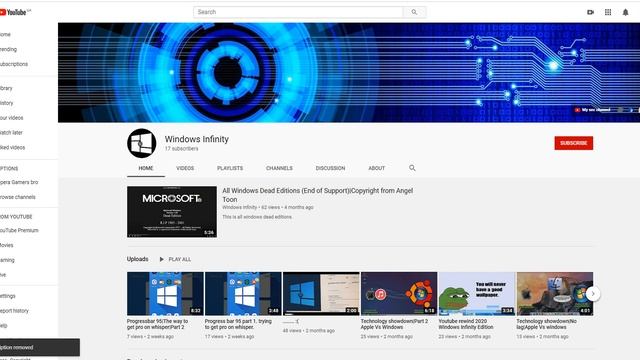Click the search magnifier button
The height and width of the screenshot is (360, 640).
[414, 12]
